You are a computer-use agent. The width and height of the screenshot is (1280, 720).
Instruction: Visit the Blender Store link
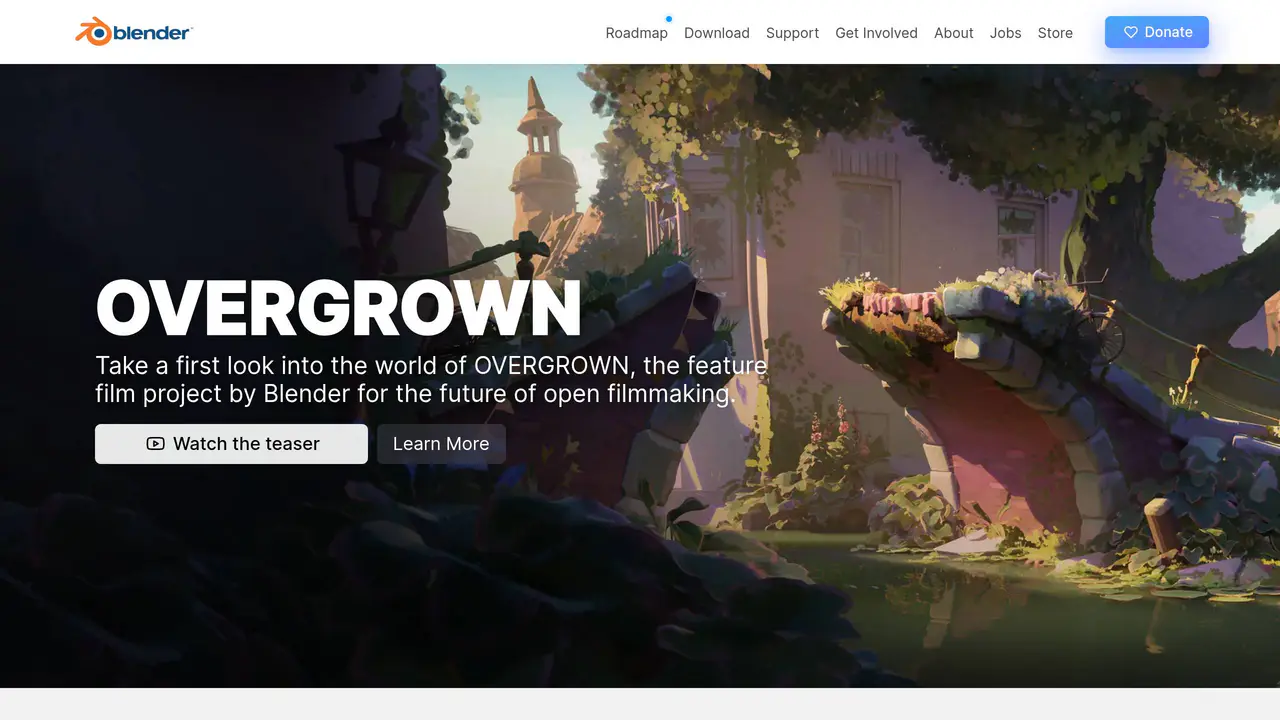pyautogui.click(x=1055, y=33)
